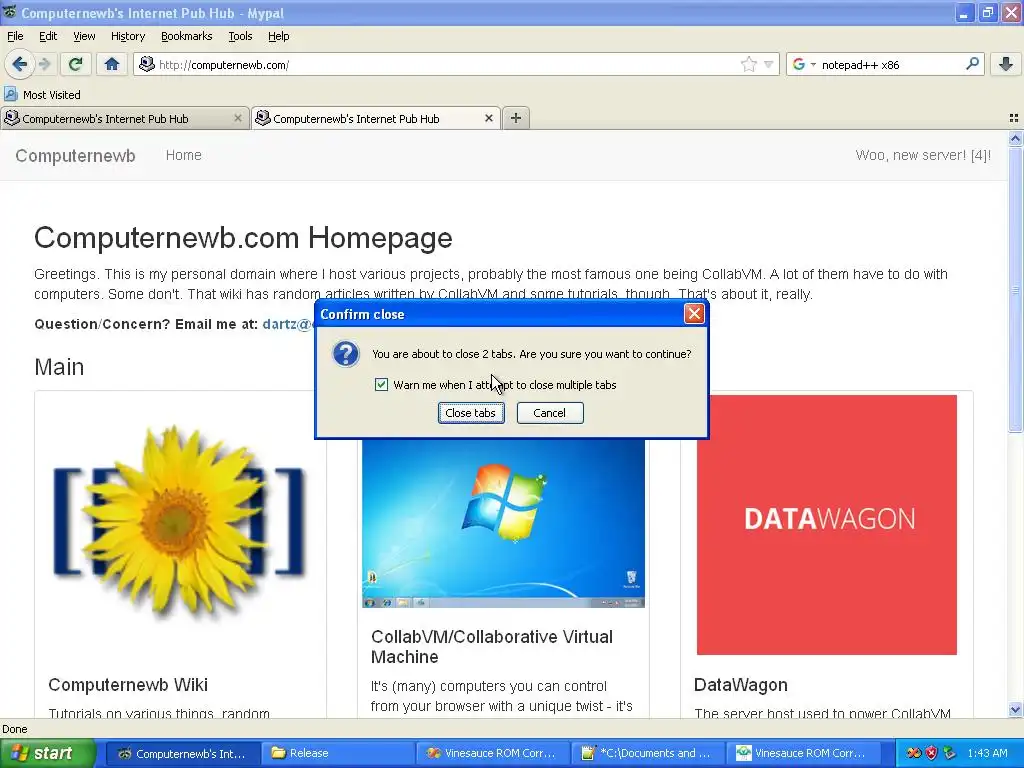This screenshot has width=1024, height=768.
Task: Click the Windows 7 CollabVM screenshot
Action: 504,524
